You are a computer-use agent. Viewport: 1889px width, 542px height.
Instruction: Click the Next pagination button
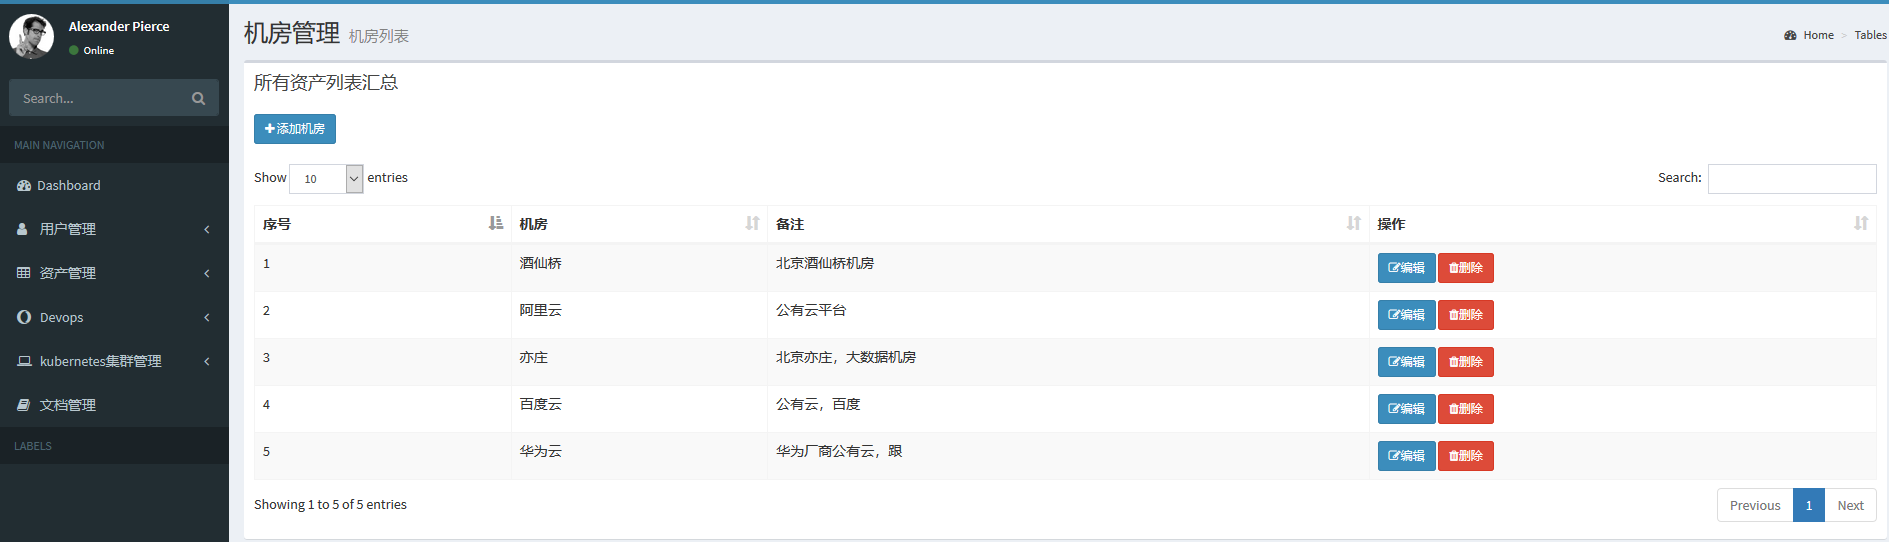(x=1850, y=505)
